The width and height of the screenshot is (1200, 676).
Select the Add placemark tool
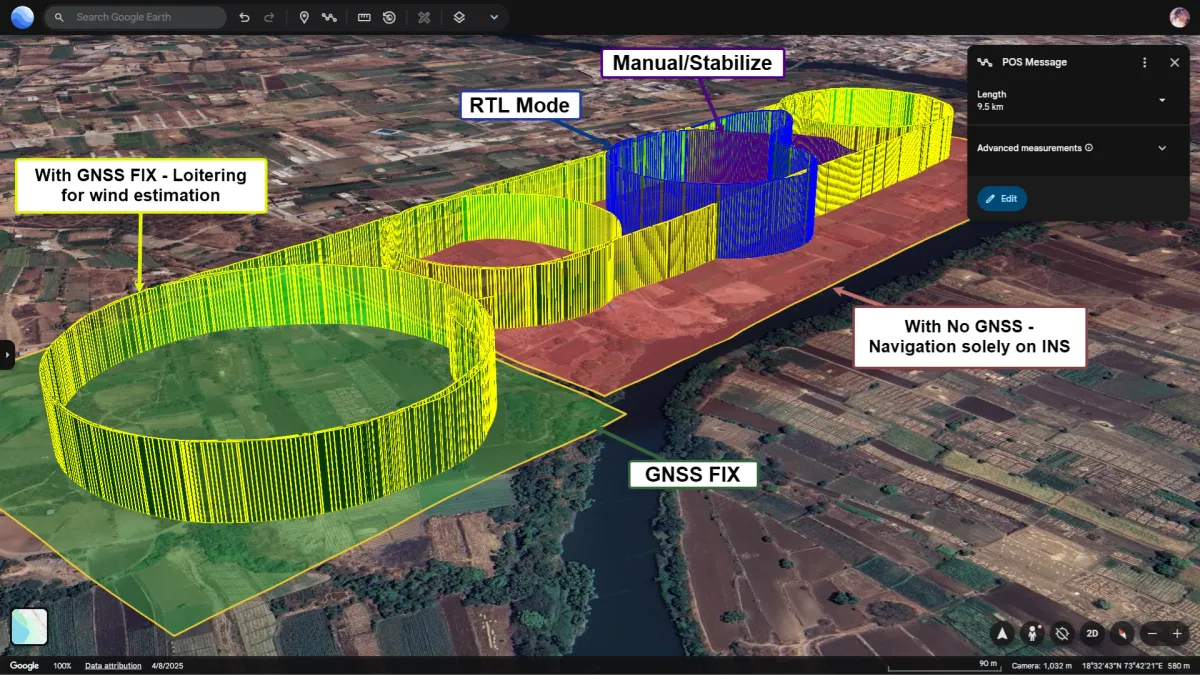[304, 17]
